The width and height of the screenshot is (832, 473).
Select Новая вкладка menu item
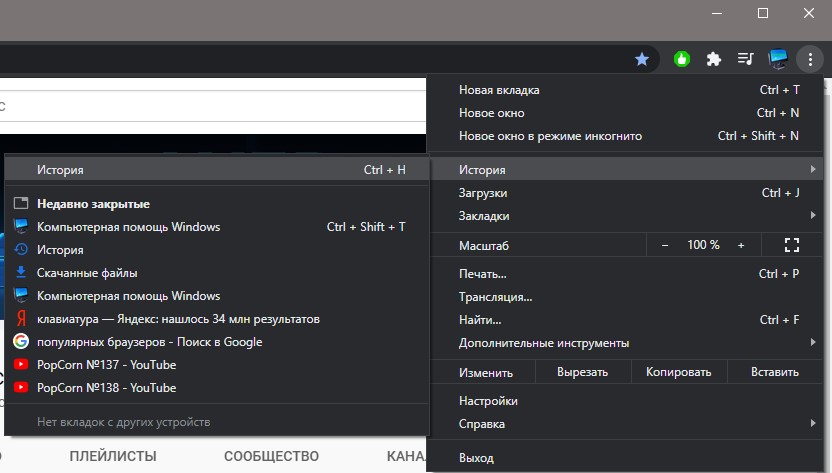626,90
